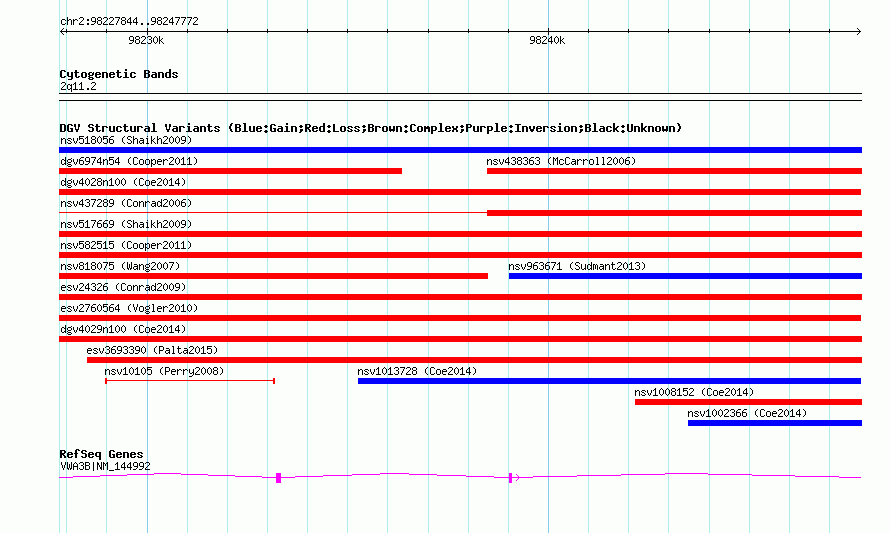Screen dimensions: 890x533
Task: Click the second VWA3B exon with arrow
Action: 514,478
